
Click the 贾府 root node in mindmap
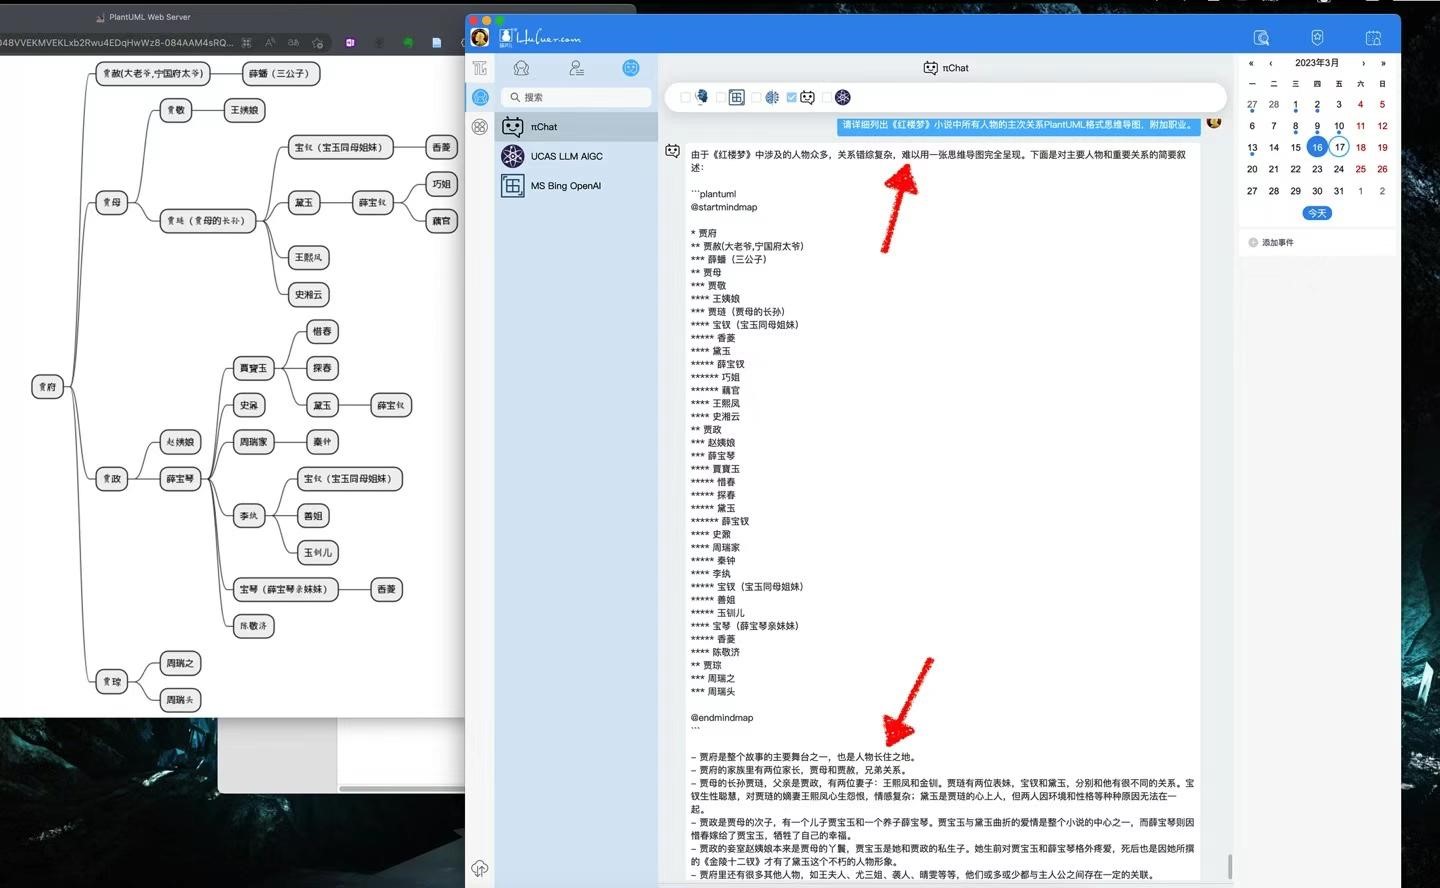point(48,387)
